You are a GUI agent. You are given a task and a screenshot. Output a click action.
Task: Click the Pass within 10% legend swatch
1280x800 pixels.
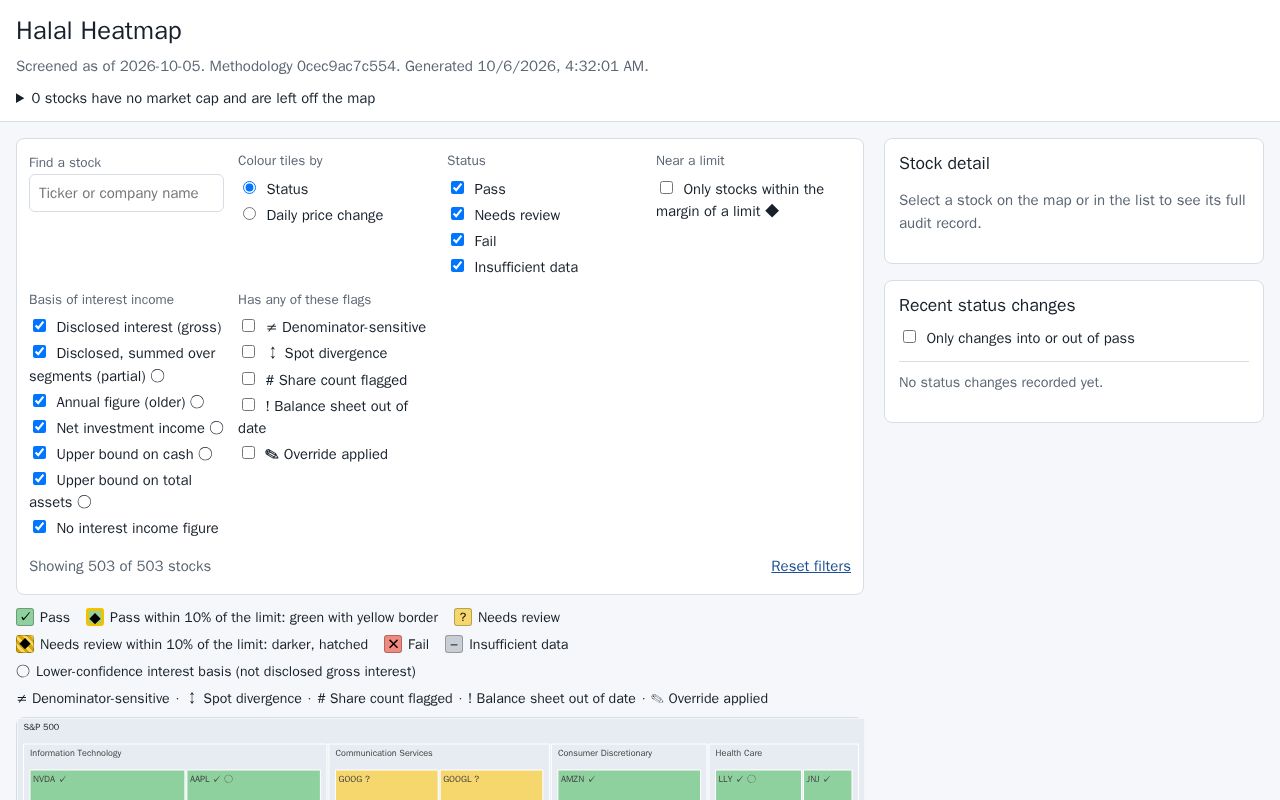click(x=95, y=617)
